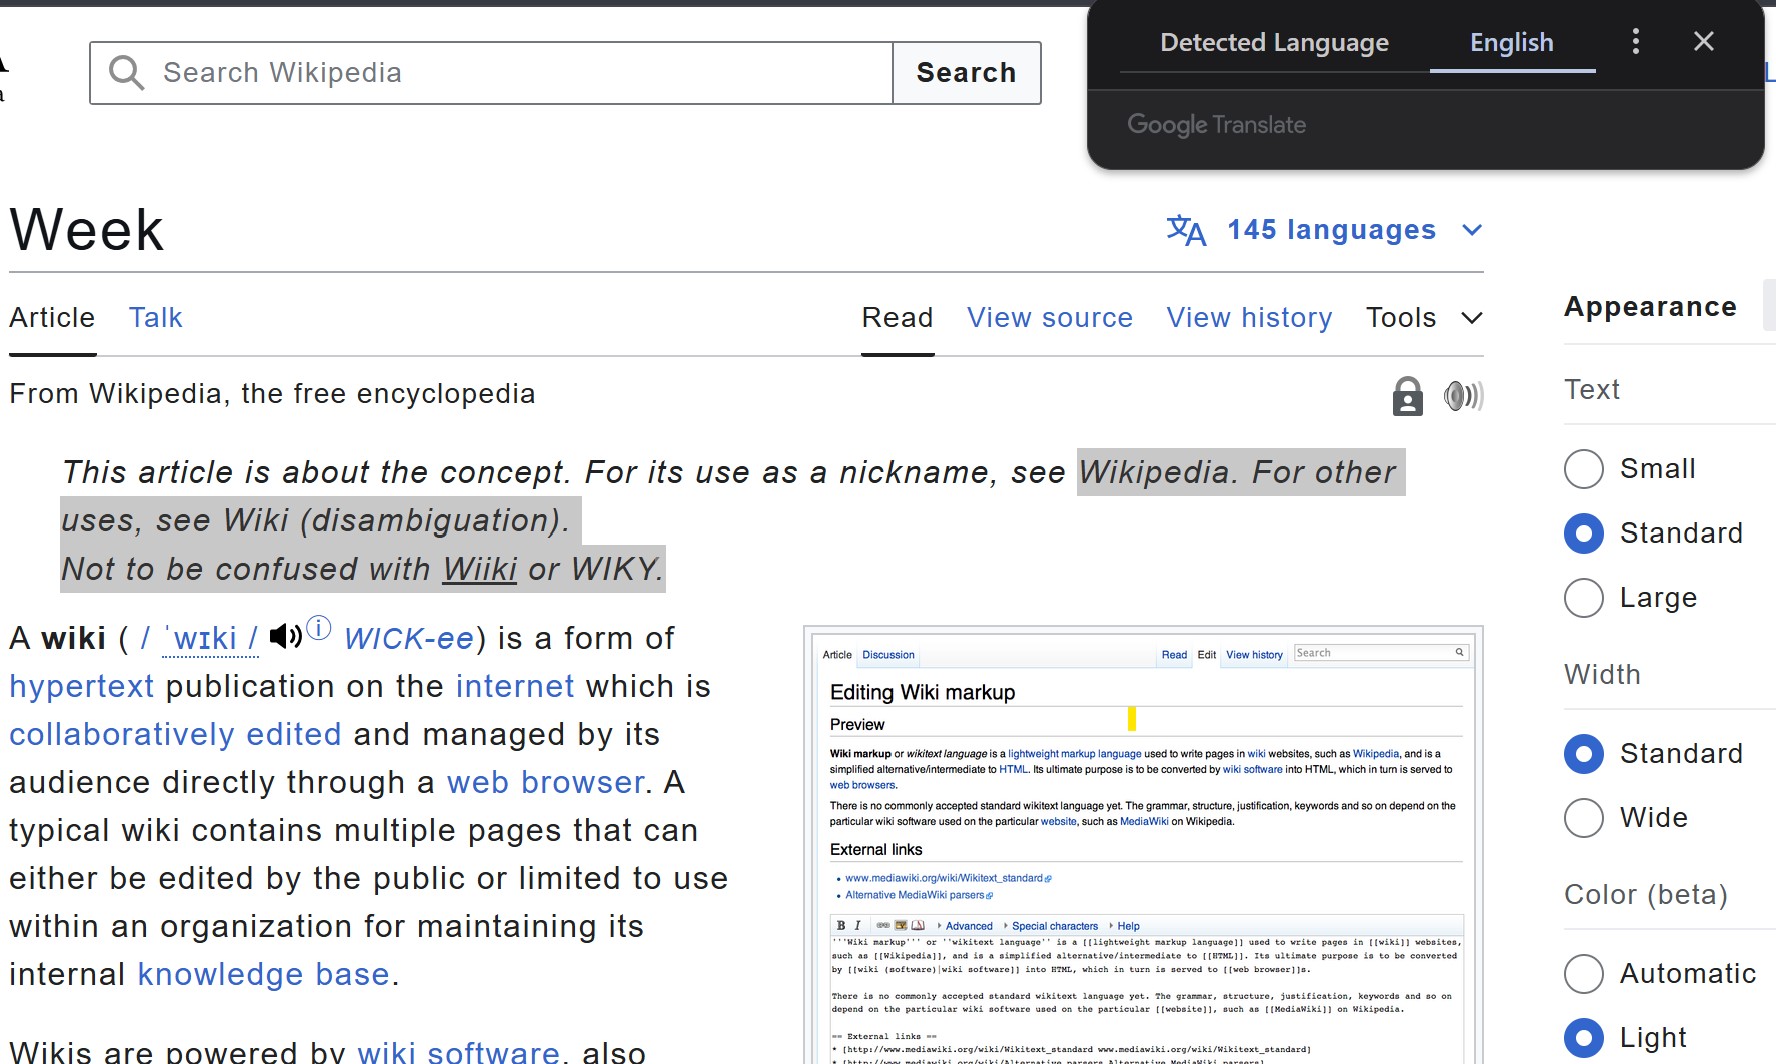1776x1064 pixels.
Task: Select the Read tab
Action: [898, 318]
